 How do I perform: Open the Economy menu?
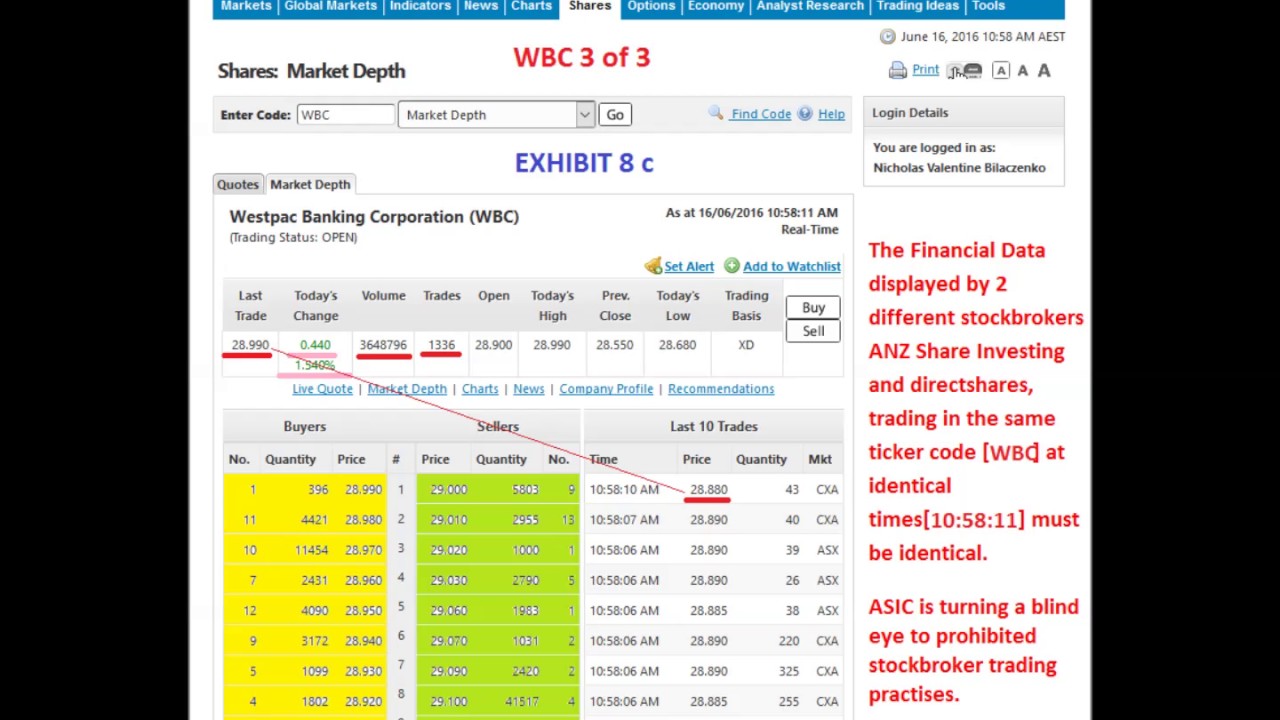tap(716, 6)
